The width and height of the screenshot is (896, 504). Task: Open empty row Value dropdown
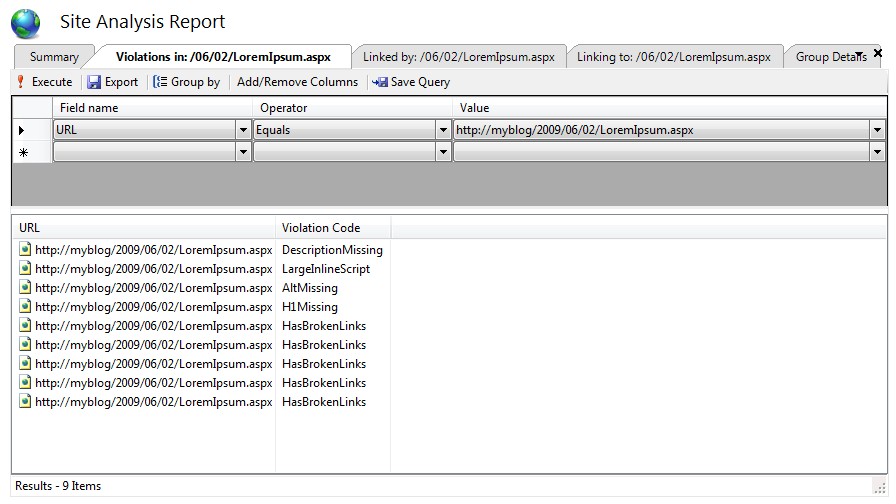(878, 152)
